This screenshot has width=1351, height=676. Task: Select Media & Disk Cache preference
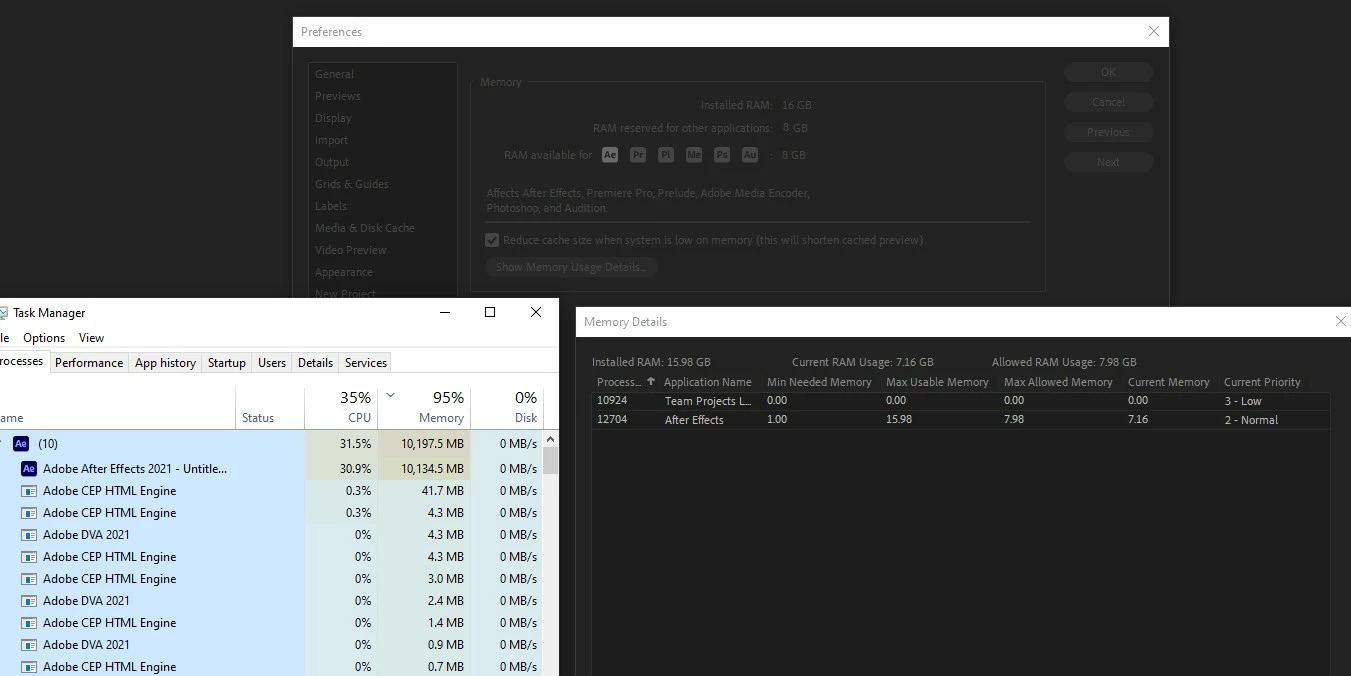[x=364, y=228]
